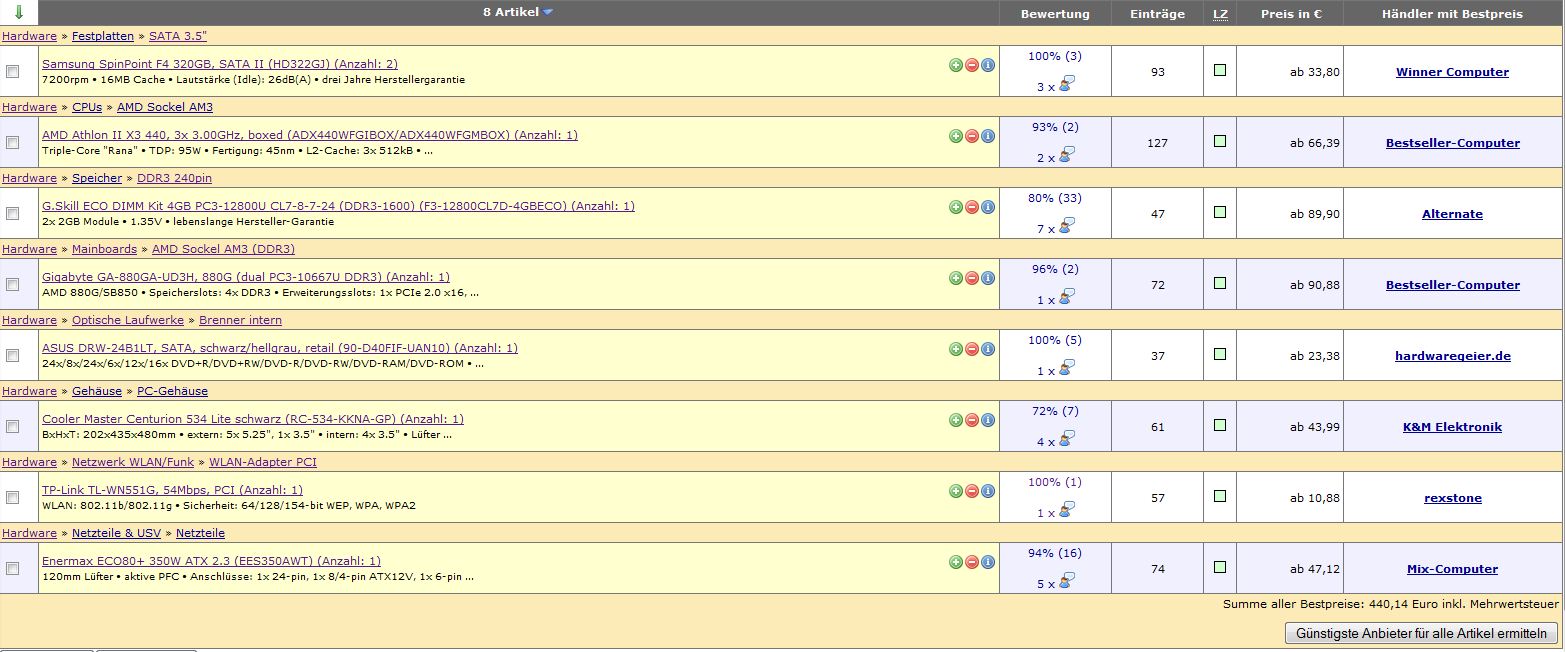Open the DDR3 240pin category link
The height and width of the screenshot is (652, 1565).
coord(174,178)
